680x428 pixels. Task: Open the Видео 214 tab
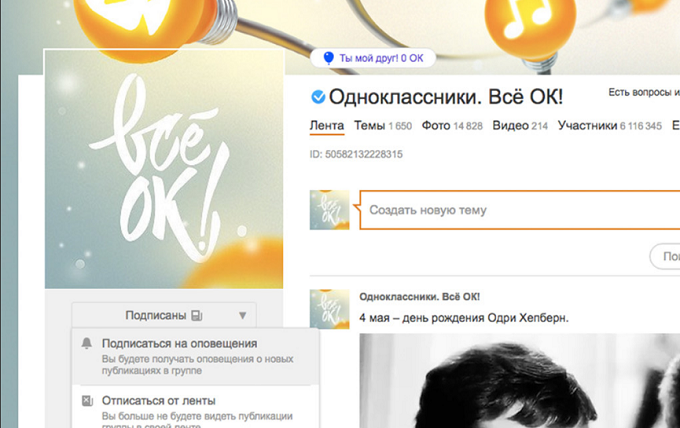tap(520, 126)
